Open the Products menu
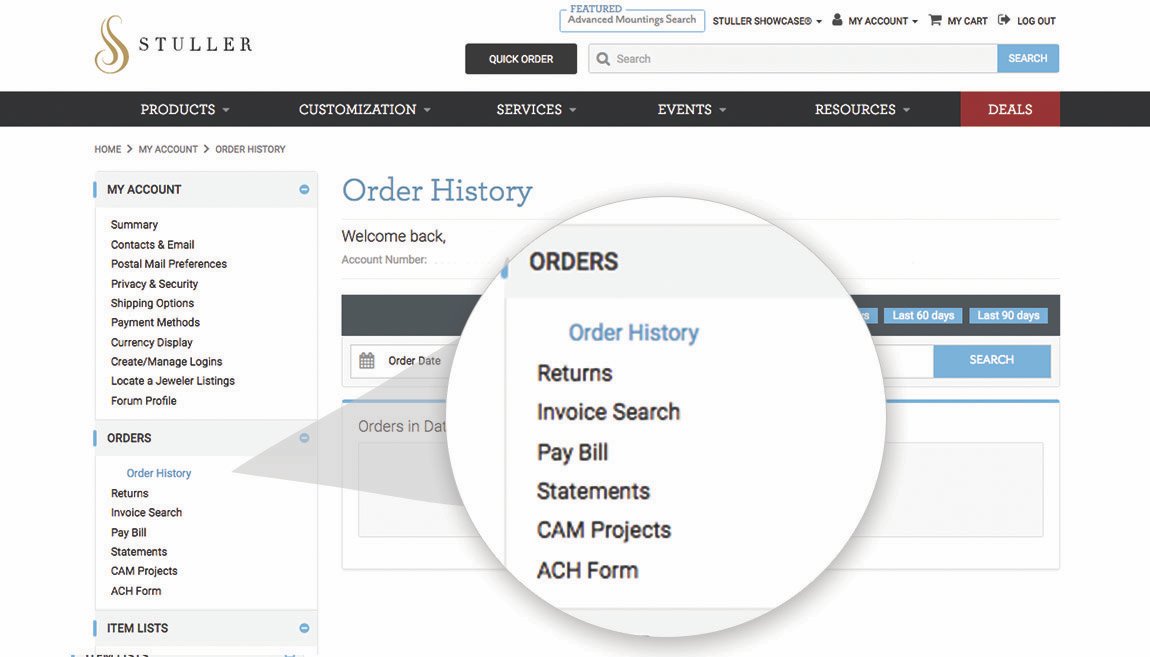Image resolution: width=1150 pixels, height=657 pixels. pos(185,109)
